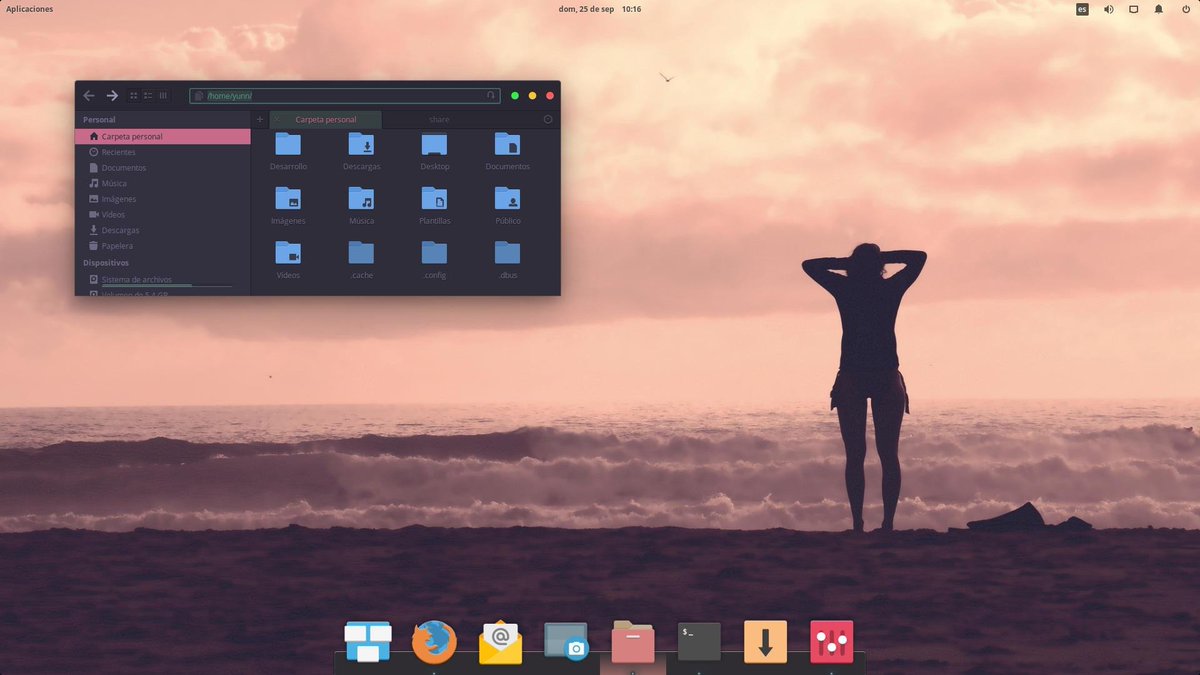Open tab history icon at tab bar end
Screen dimensions: 1200x675
[548, 119]
